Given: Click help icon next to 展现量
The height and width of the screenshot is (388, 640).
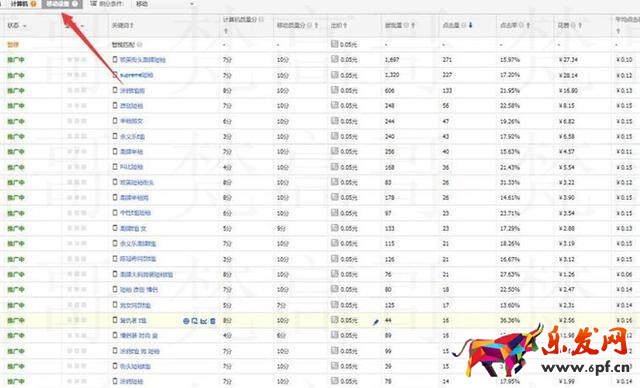Looking at the screenshot, I should click(406, 25).
